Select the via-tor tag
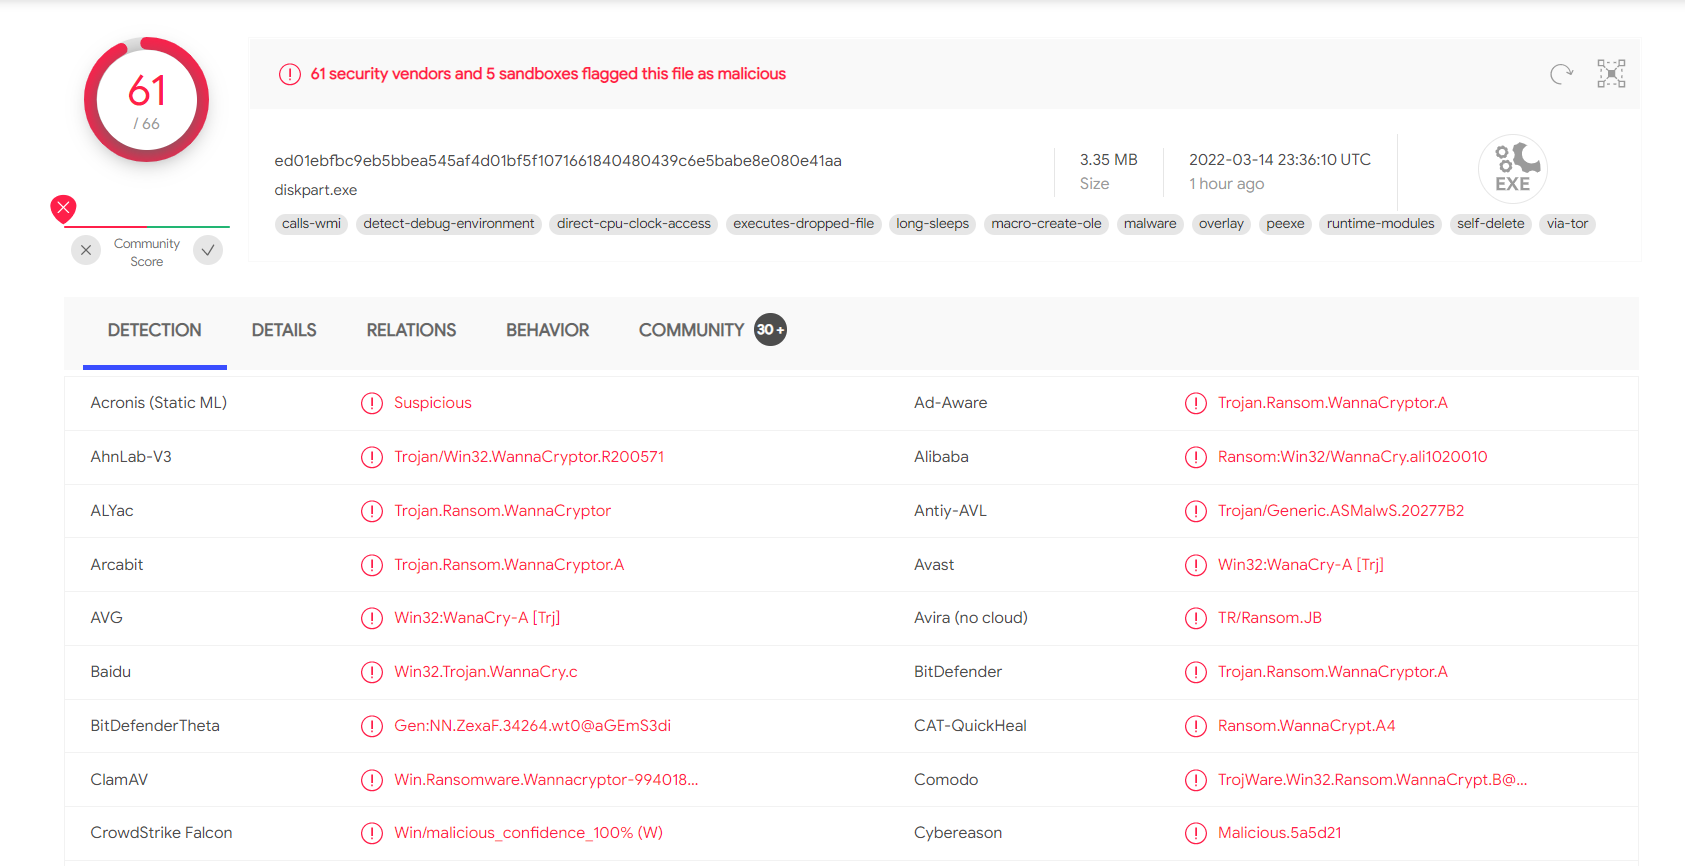Image resolution: width=1685 pixels, height=866 pixels. [x=1567, y=224]
